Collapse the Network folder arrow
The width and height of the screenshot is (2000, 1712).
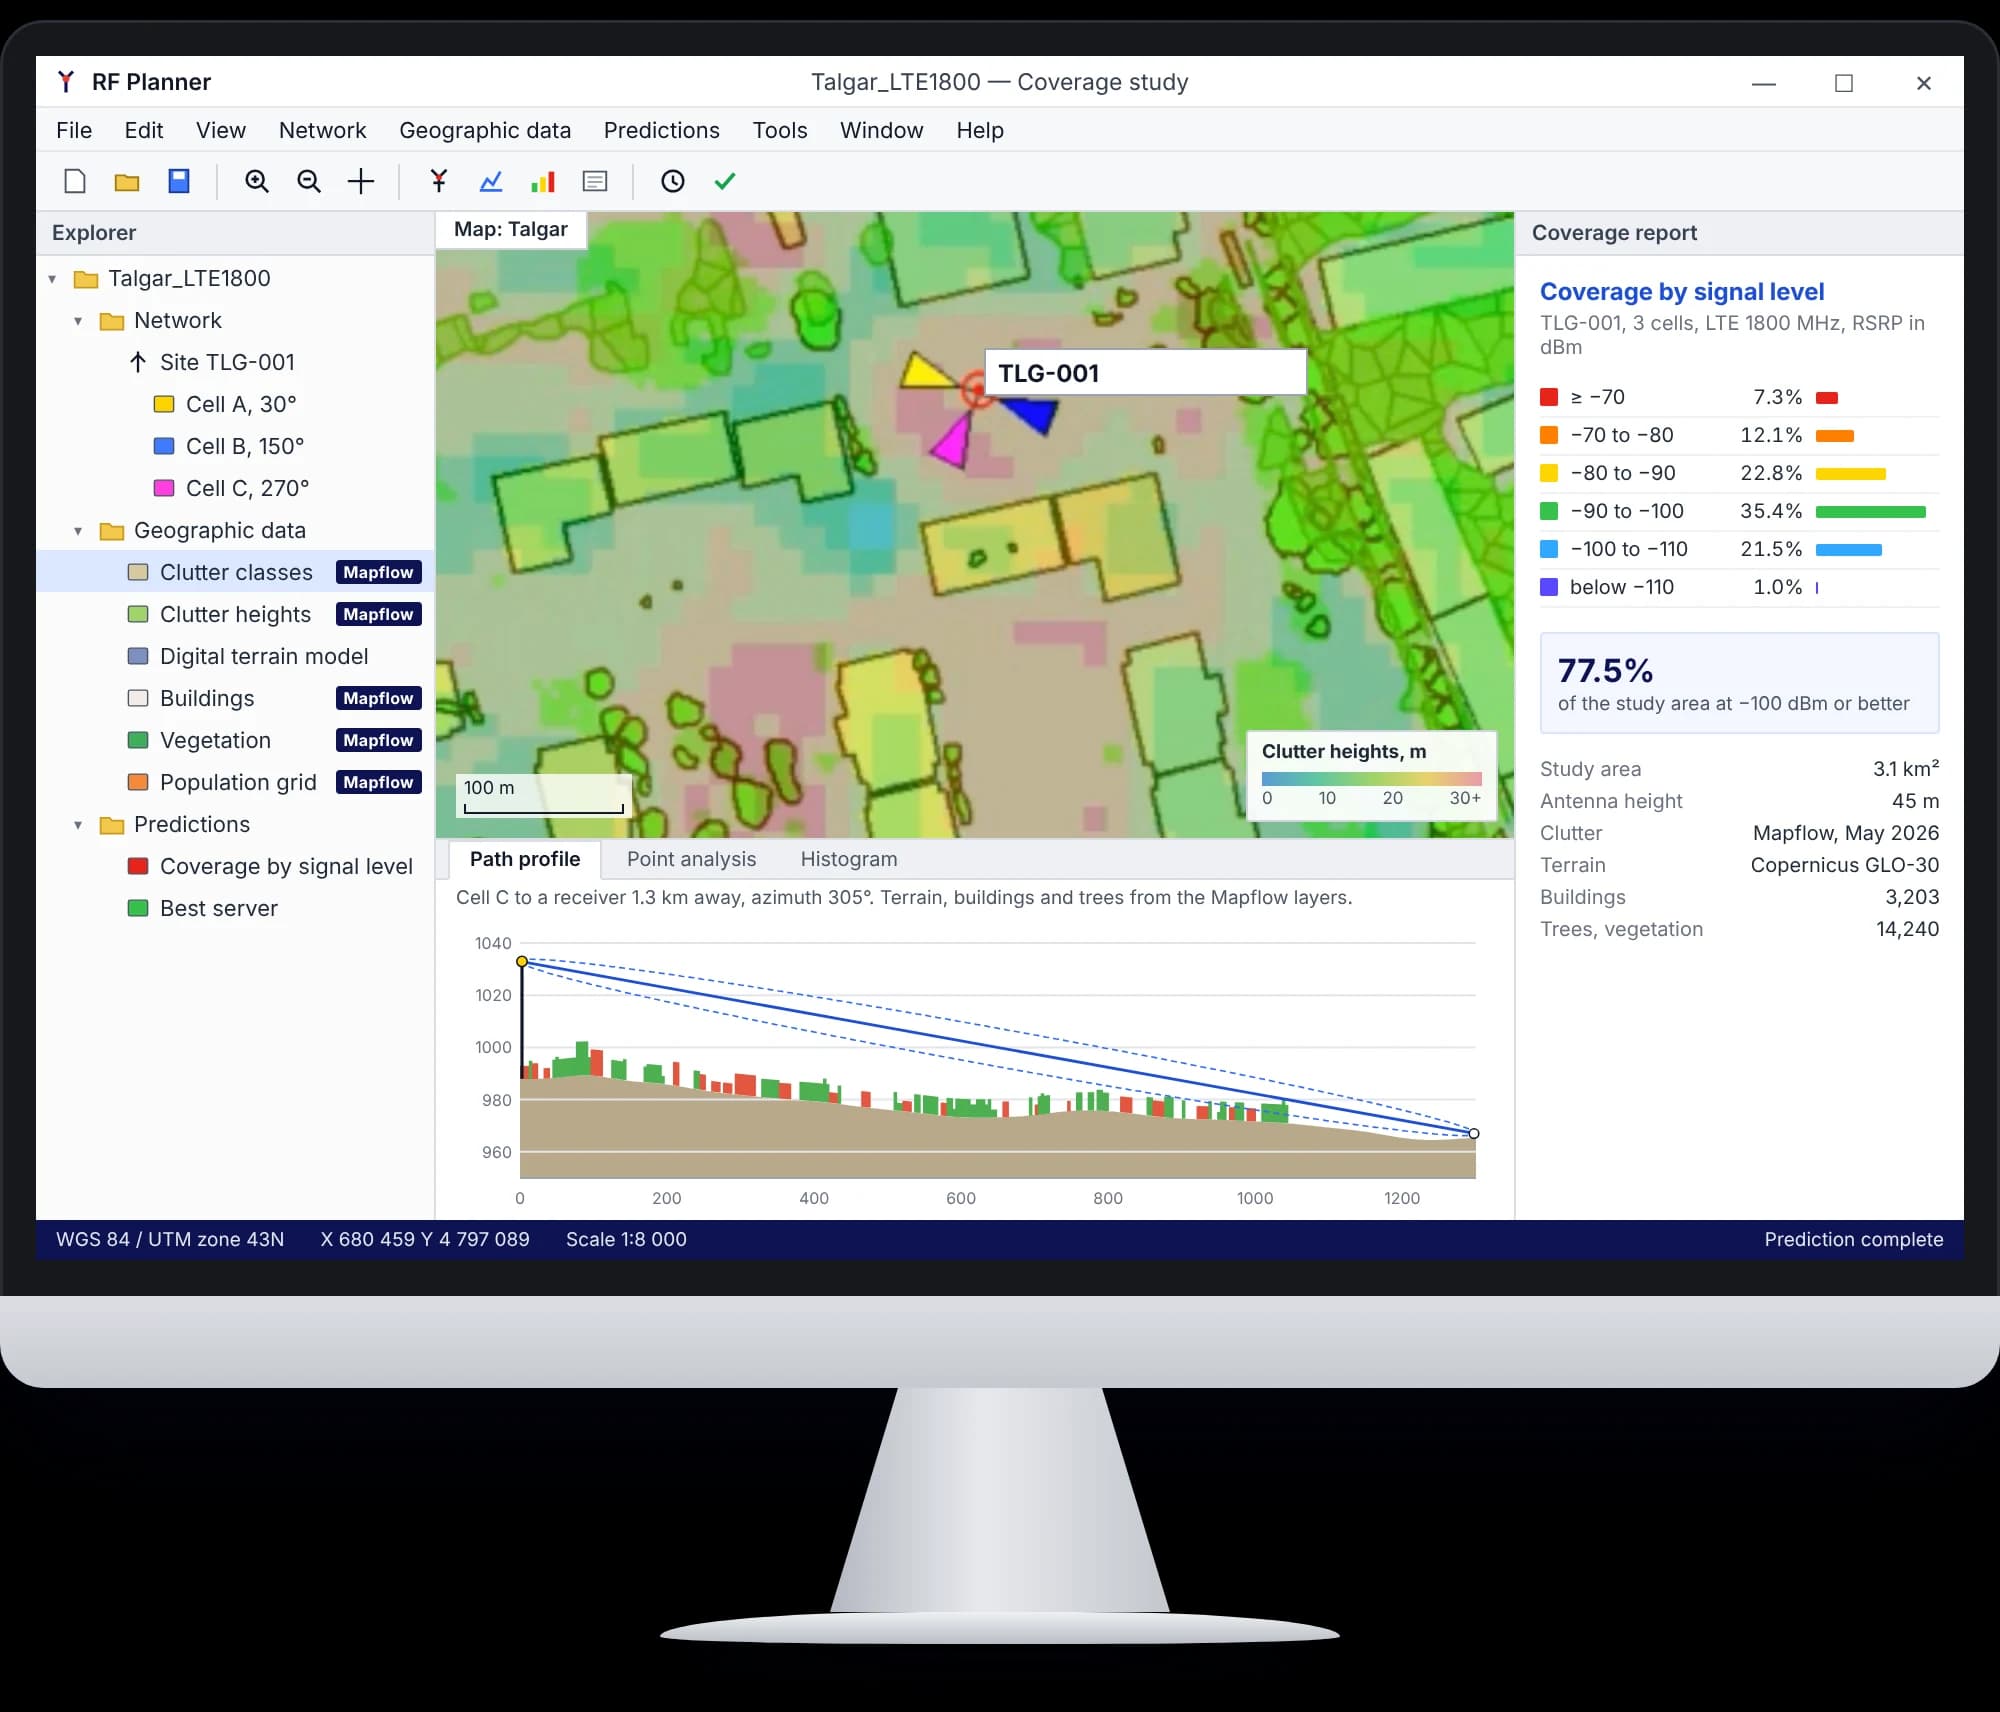click(78, 321)
